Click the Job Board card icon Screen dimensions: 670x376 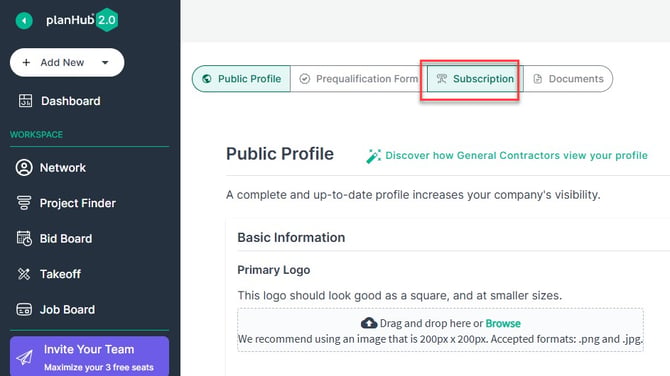point(24,309)
